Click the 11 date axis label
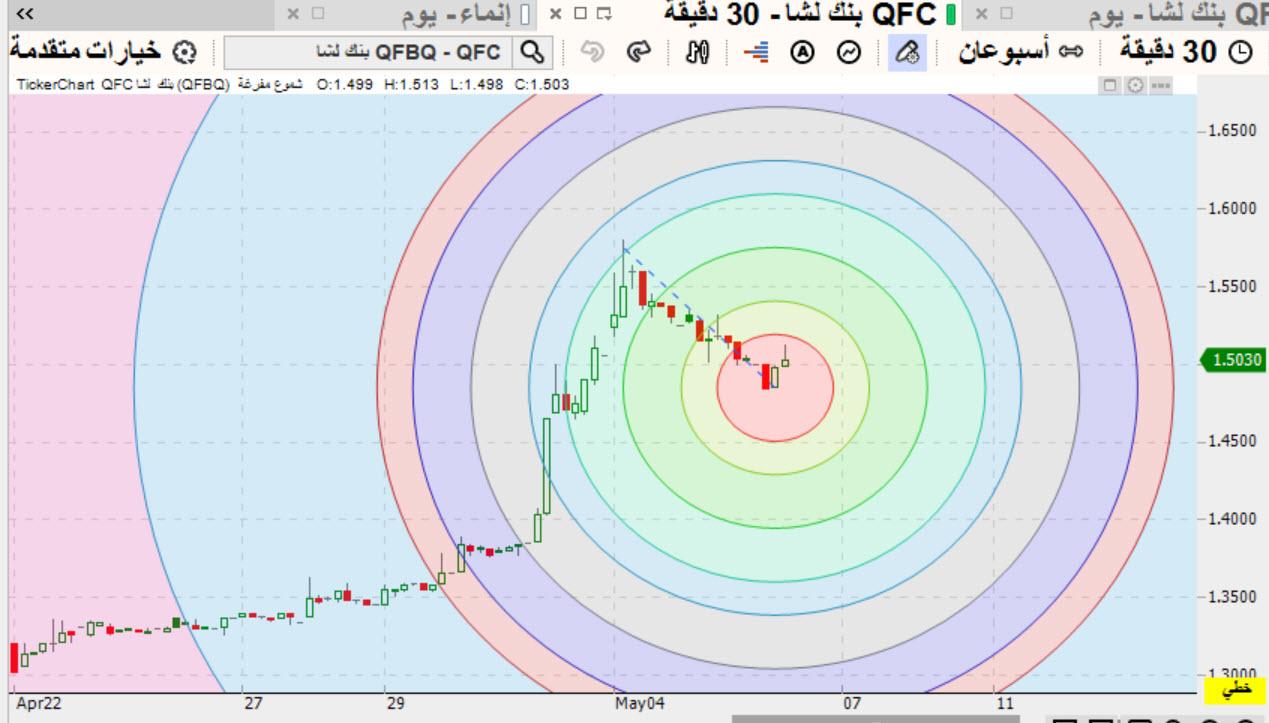Screen dimensions: 1269x723 click(1005, 704)
